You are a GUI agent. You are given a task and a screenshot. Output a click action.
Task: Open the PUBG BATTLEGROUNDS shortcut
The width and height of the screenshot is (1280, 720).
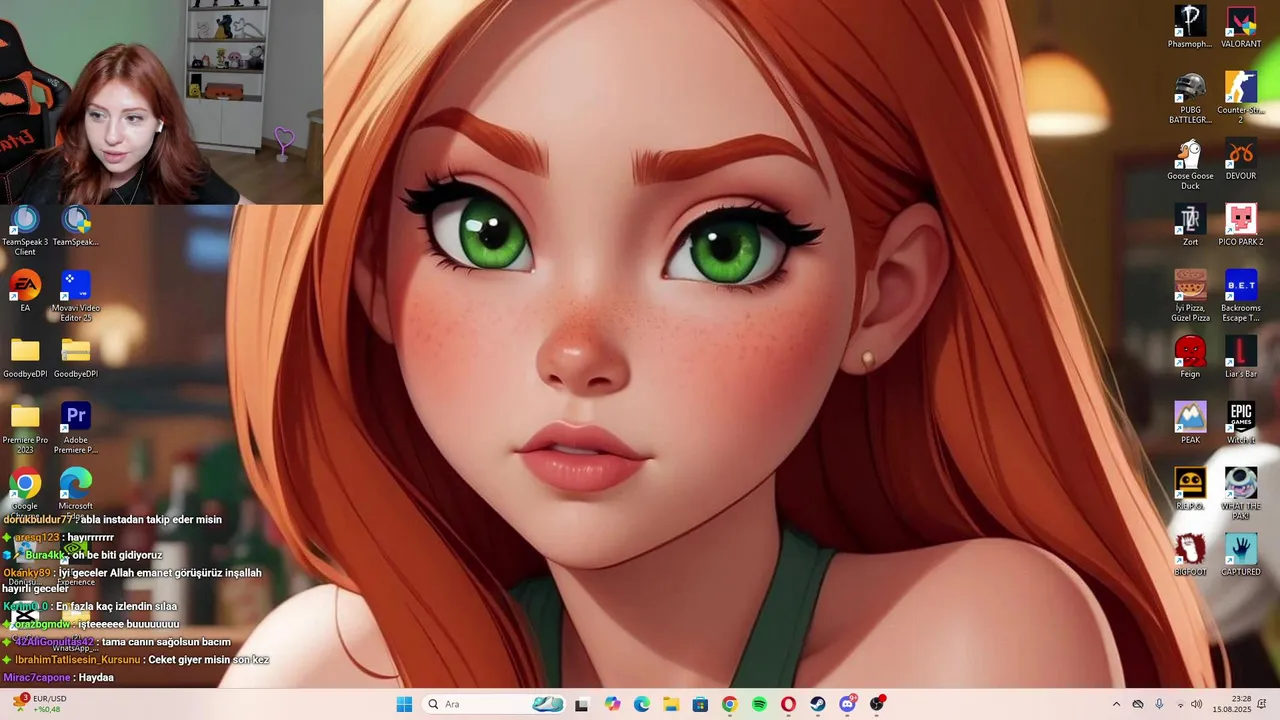pos(1190,98)
